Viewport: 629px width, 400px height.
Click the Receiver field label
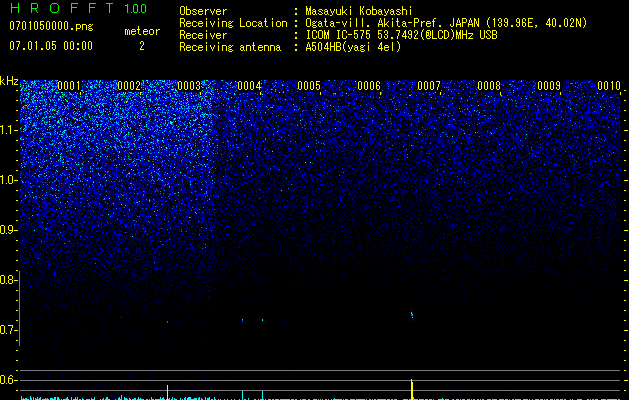click(203, 35)
